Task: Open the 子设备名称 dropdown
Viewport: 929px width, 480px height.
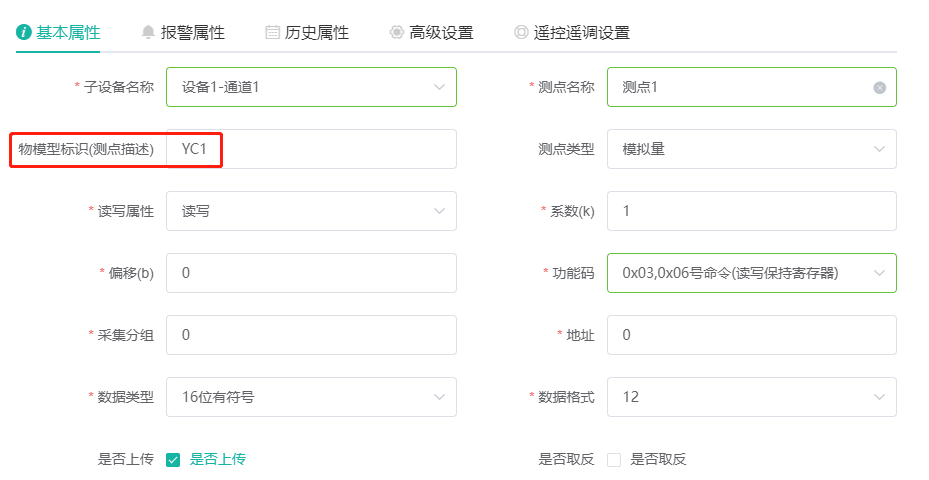Action: [x=311, y=87]
